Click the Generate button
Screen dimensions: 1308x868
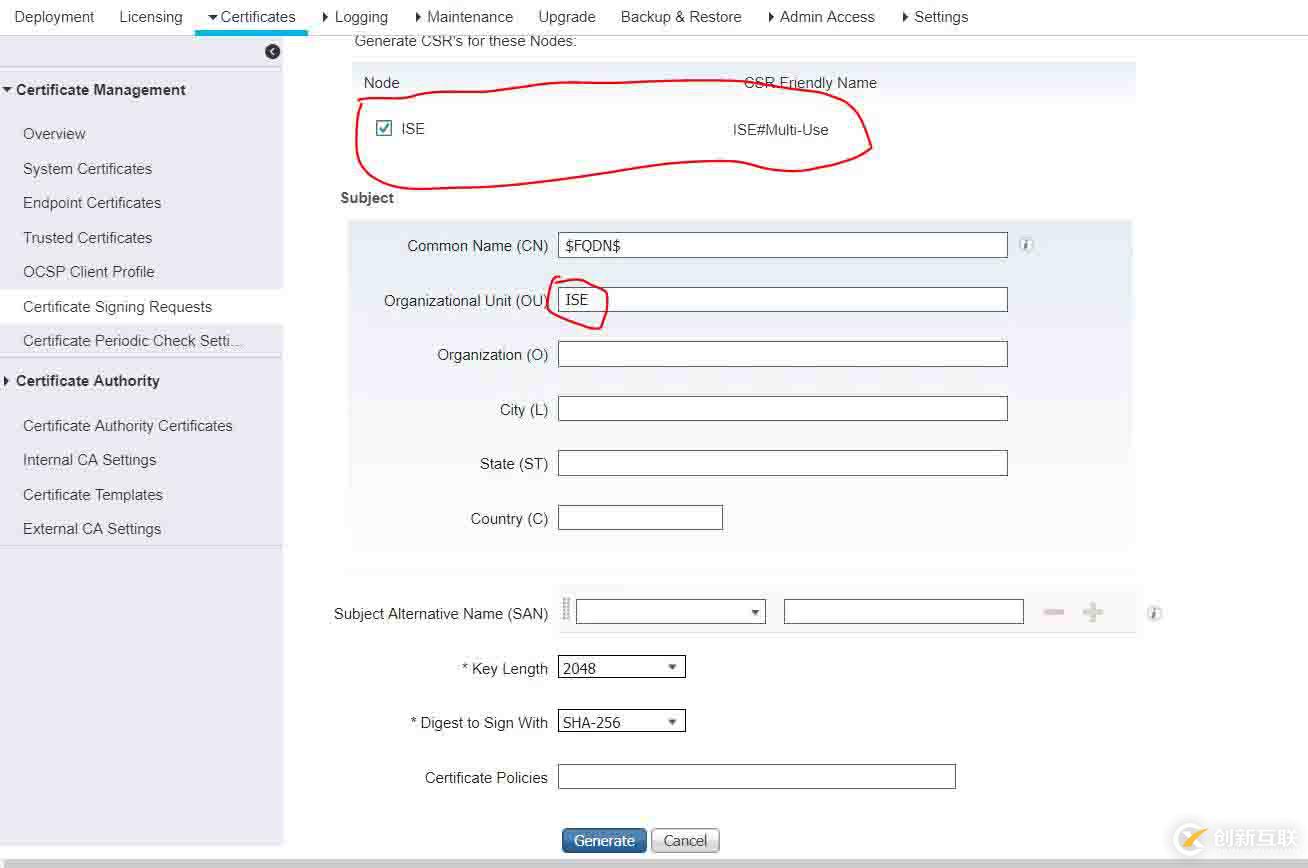tap(604, 841)
